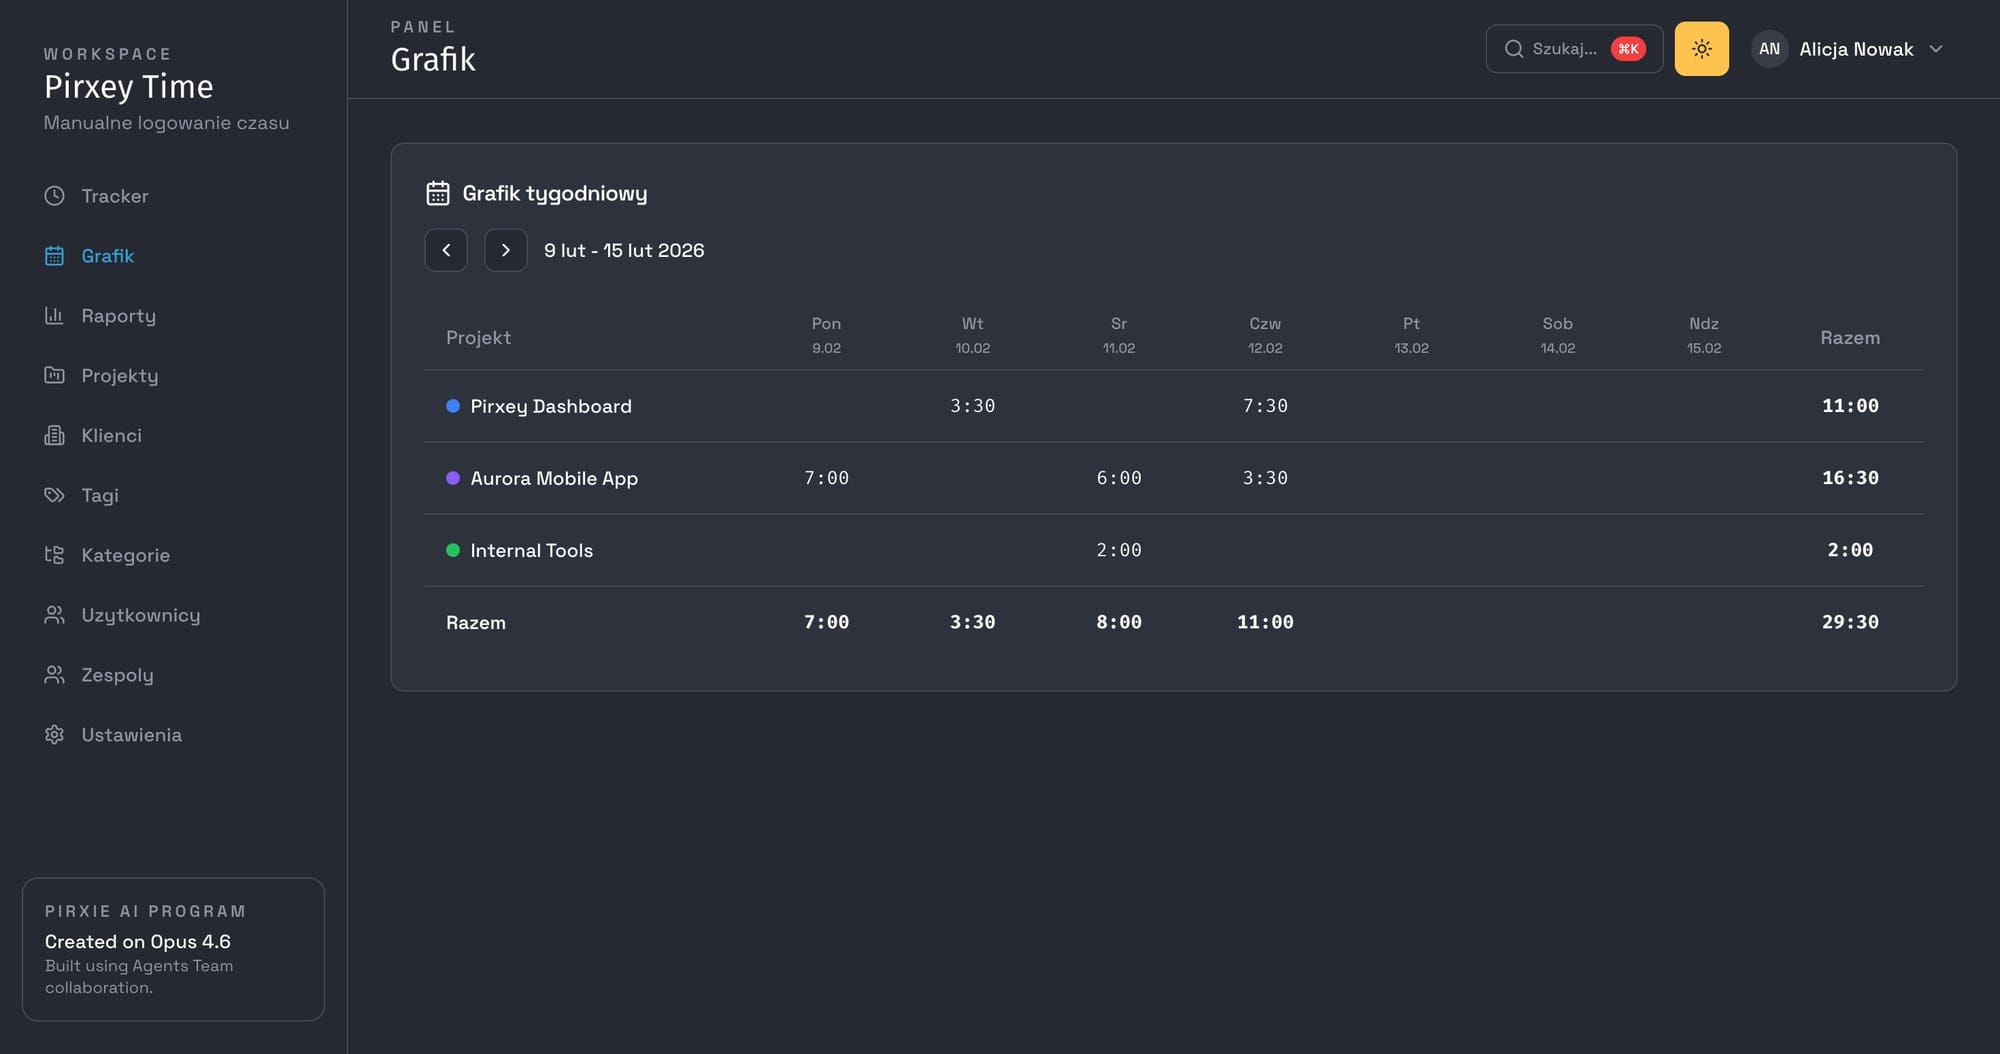Click the calendar icon beside Grafik tygodniowy
This screenshot has width=2000, height=1054.
tap(438, 193)
